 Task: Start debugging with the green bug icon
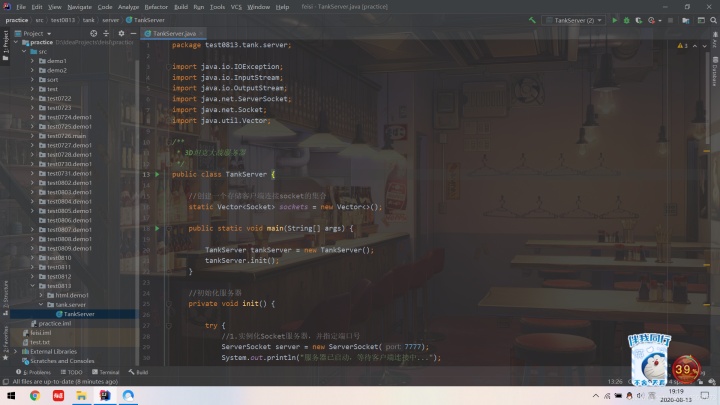[x=626, y=20]
